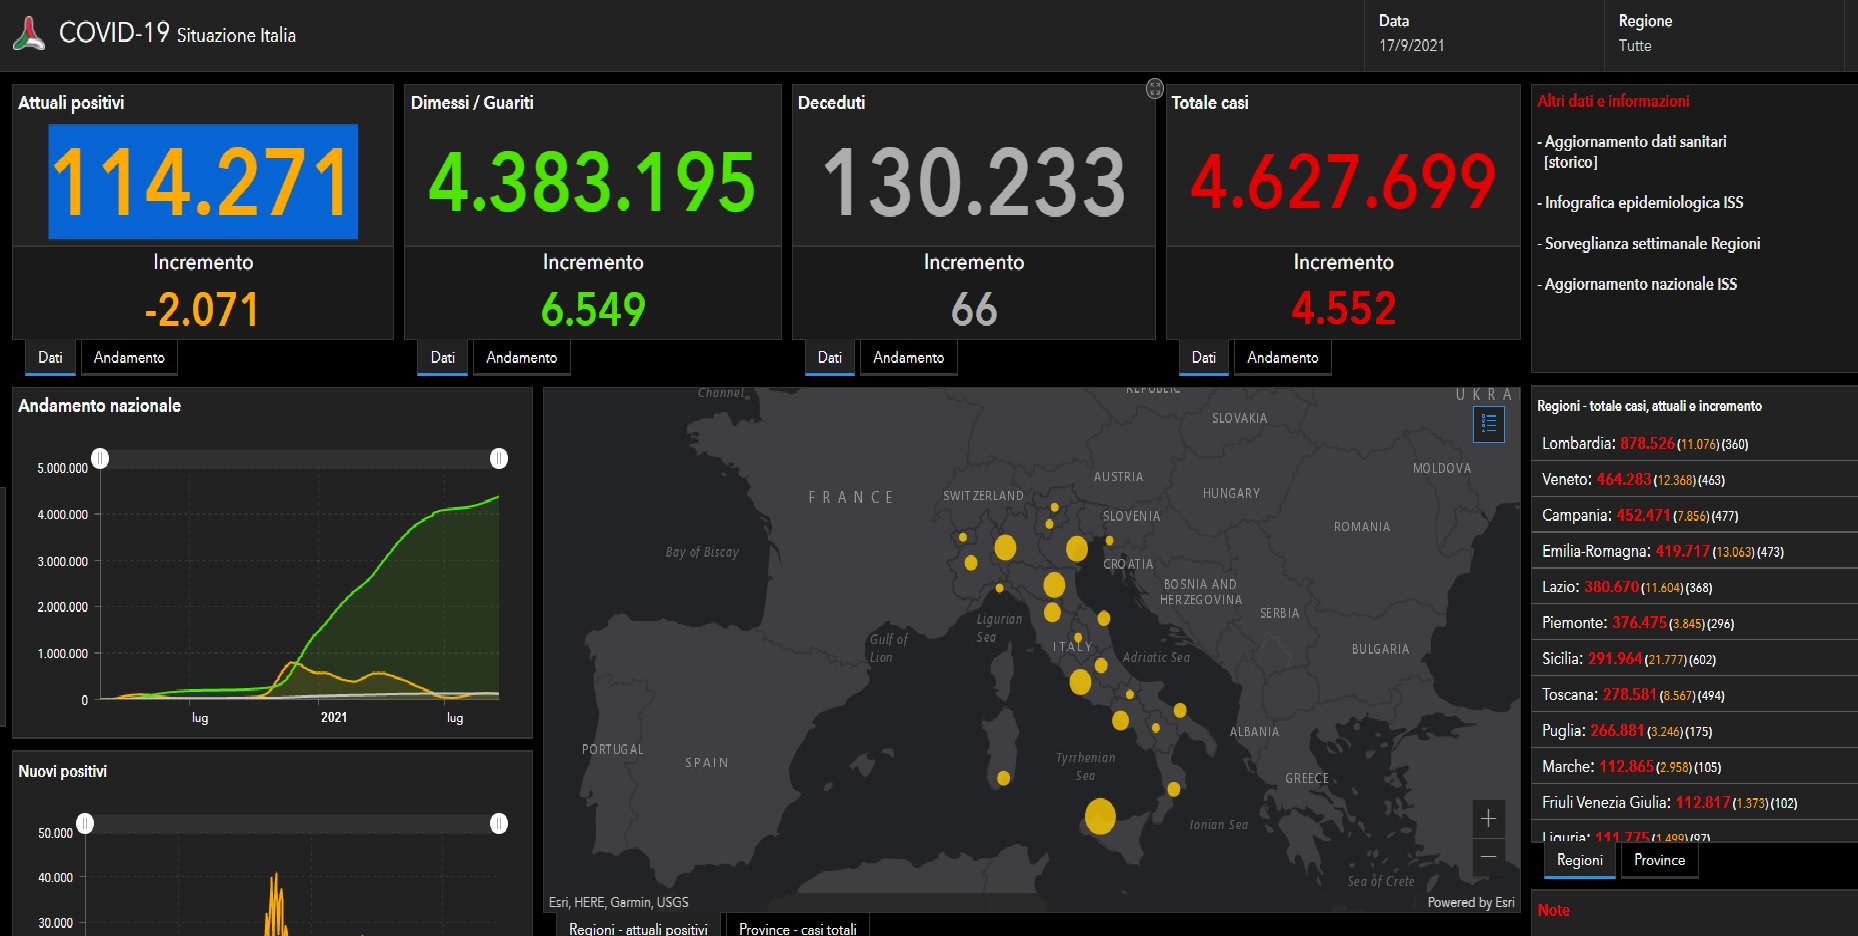Image resolution: width=1858 pixels, height=936 pixels.
Task: Zoom in on the map
Action: pyautogui.click(x=1488, y=819)
